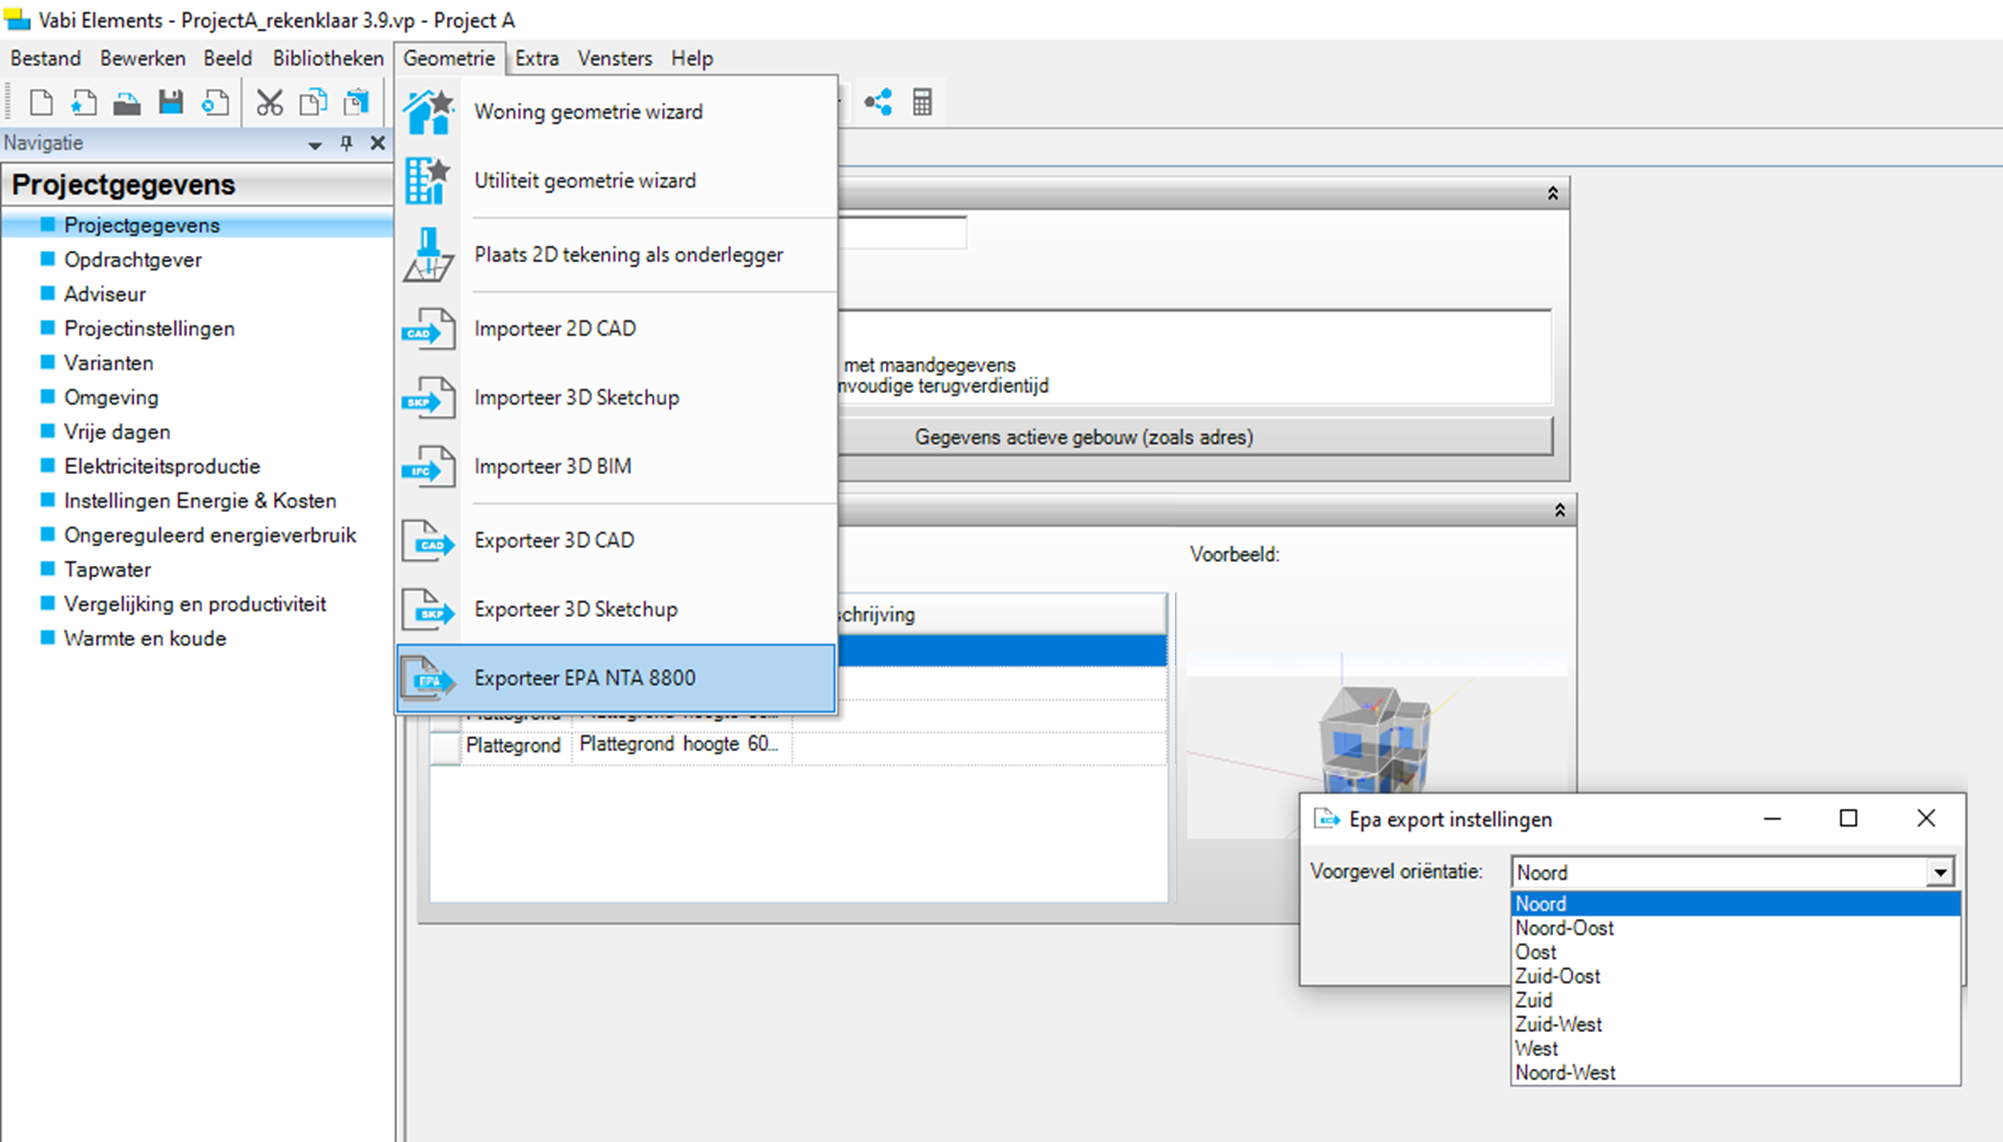Select Importeer 3D BIM entry
This screenshot has height=1142, width=2003.
click(x=552, y=466)
